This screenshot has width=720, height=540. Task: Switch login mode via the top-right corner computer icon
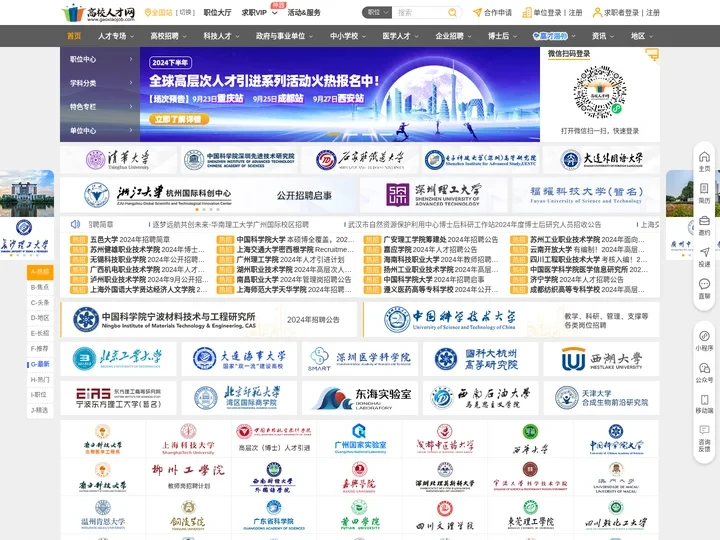coord(652,55)
